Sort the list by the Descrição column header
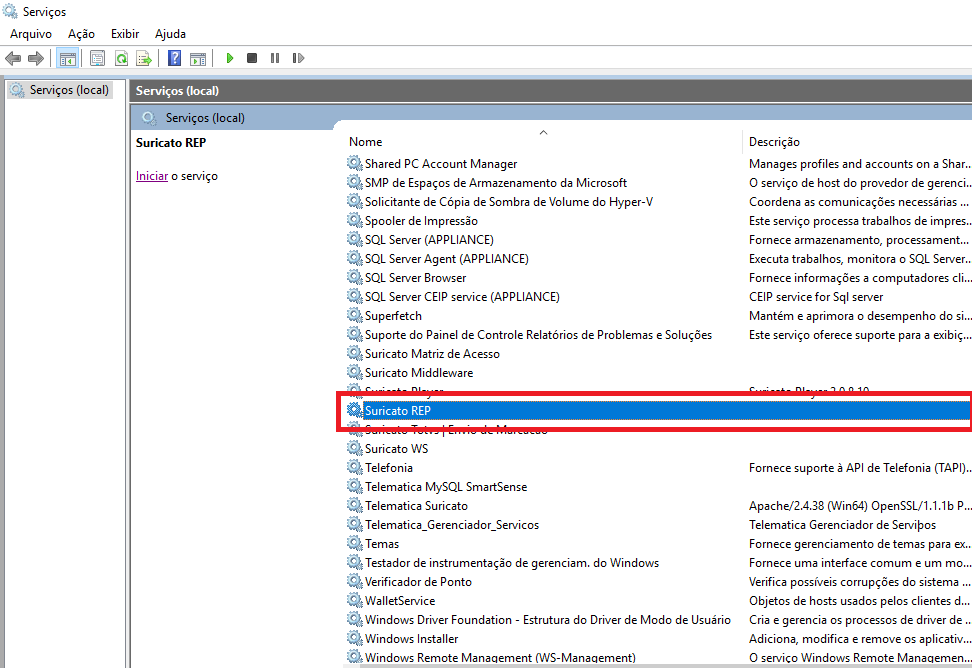 pyautogui.click(x=774, y=142)
